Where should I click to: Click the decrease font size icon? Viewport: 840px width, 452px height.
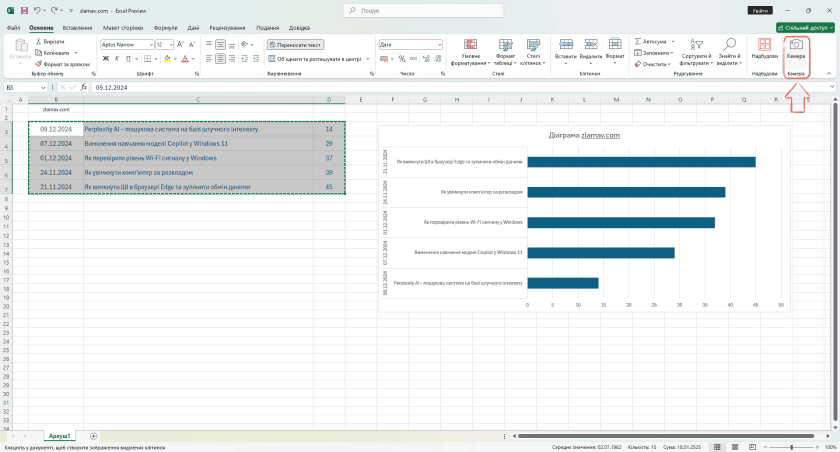(192, 44)
